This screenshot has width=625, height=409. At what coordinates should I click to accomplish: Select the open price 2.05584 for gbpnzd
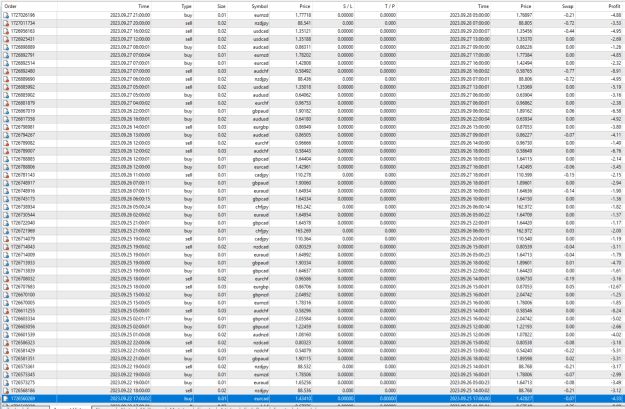[x=303, y=319]
